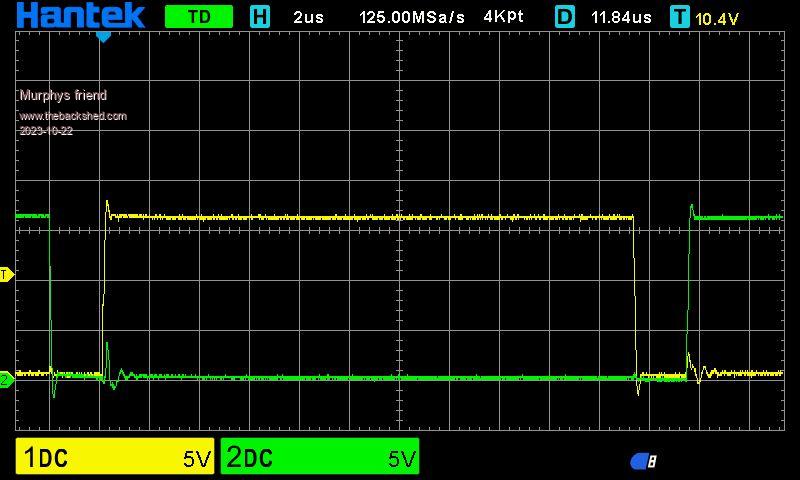Open the www.thebackshed.com link
Screen dimensions: 800x480
(x=73, y=116)
